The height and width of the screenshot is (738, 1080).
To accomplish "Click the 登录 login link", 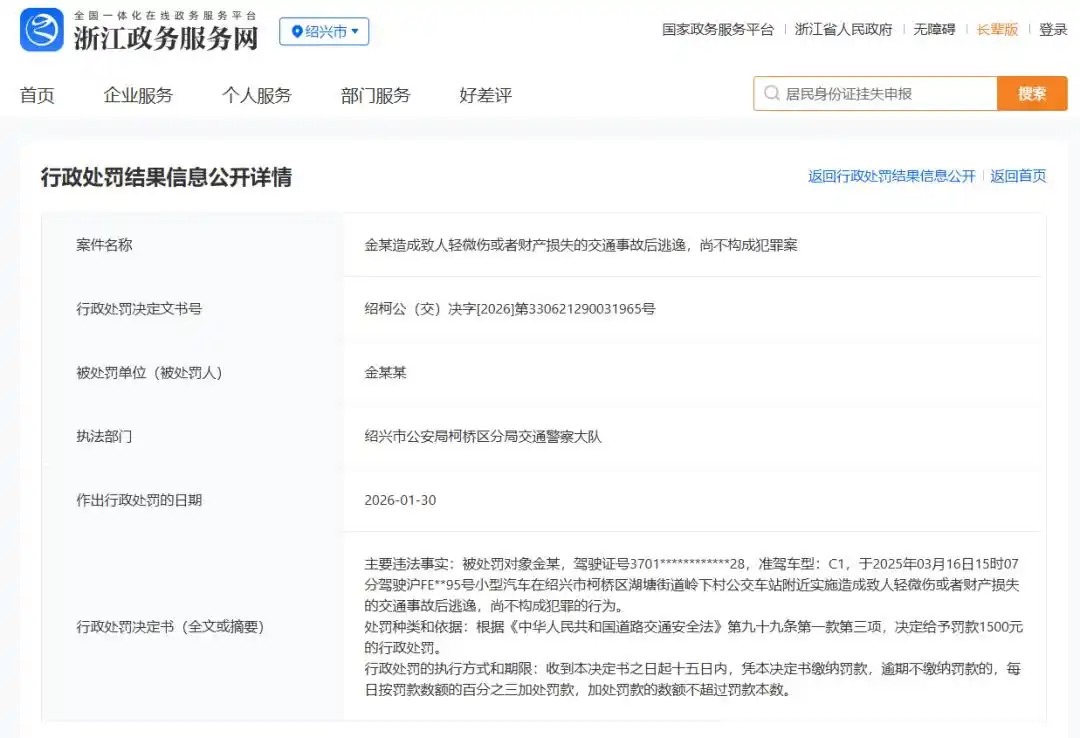I will (x=1053, y=30).
